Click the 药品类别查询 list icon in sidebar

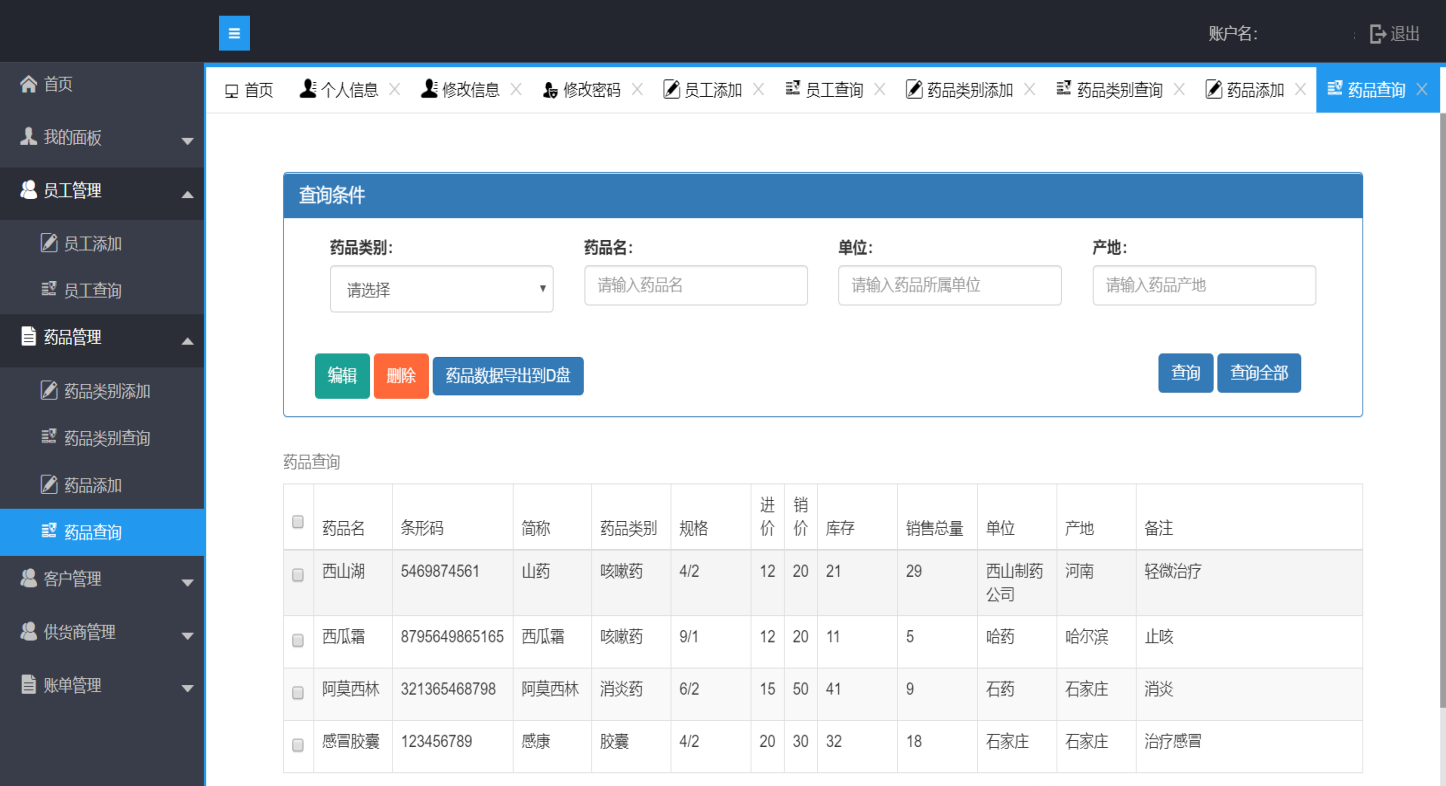(x=49, y=438)
